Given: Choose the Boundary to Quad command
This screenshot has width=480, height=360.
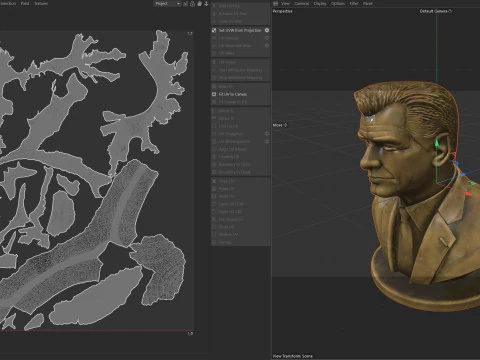Looking at the screenshot, I should (234, 172).
